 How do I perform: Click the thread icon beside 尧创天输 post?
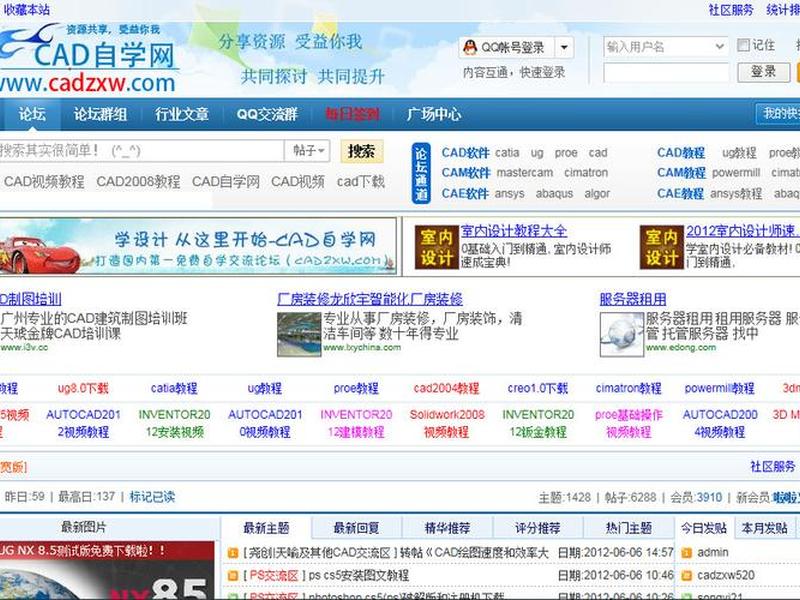click(x=233, y=553)
